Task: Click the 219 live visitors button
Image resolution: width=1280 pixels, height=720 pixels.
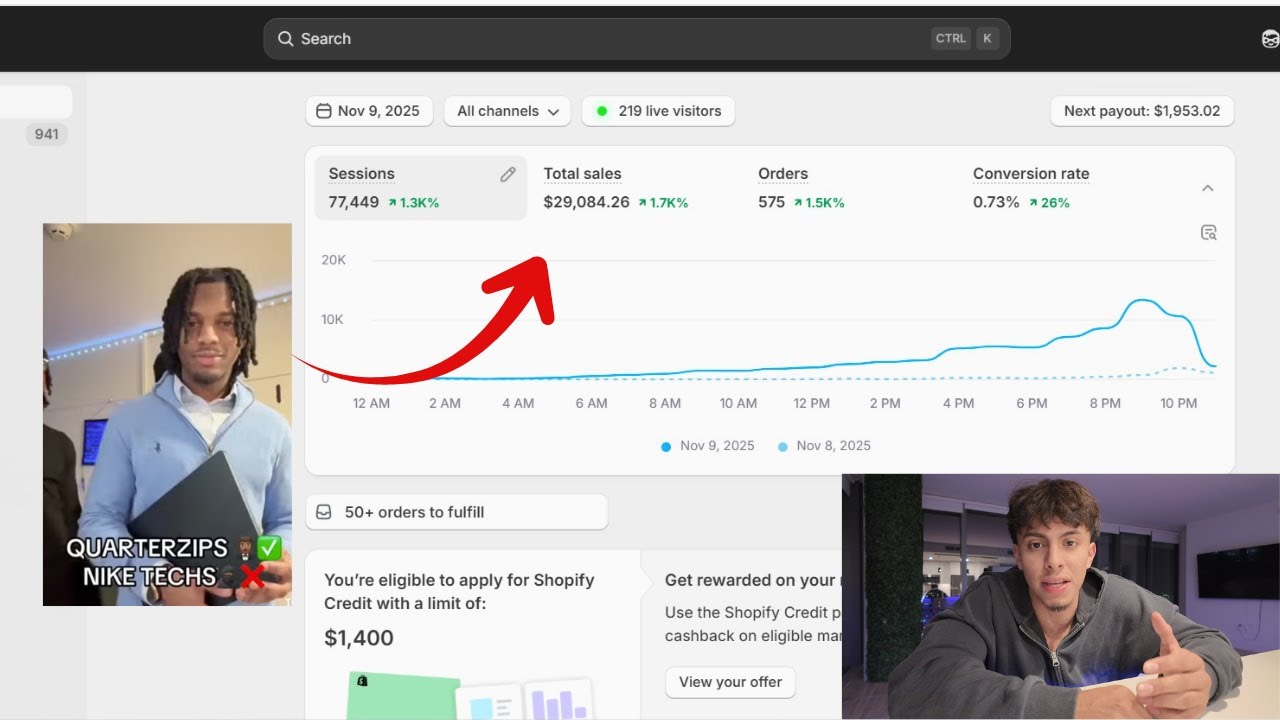Action: (659, 111)
